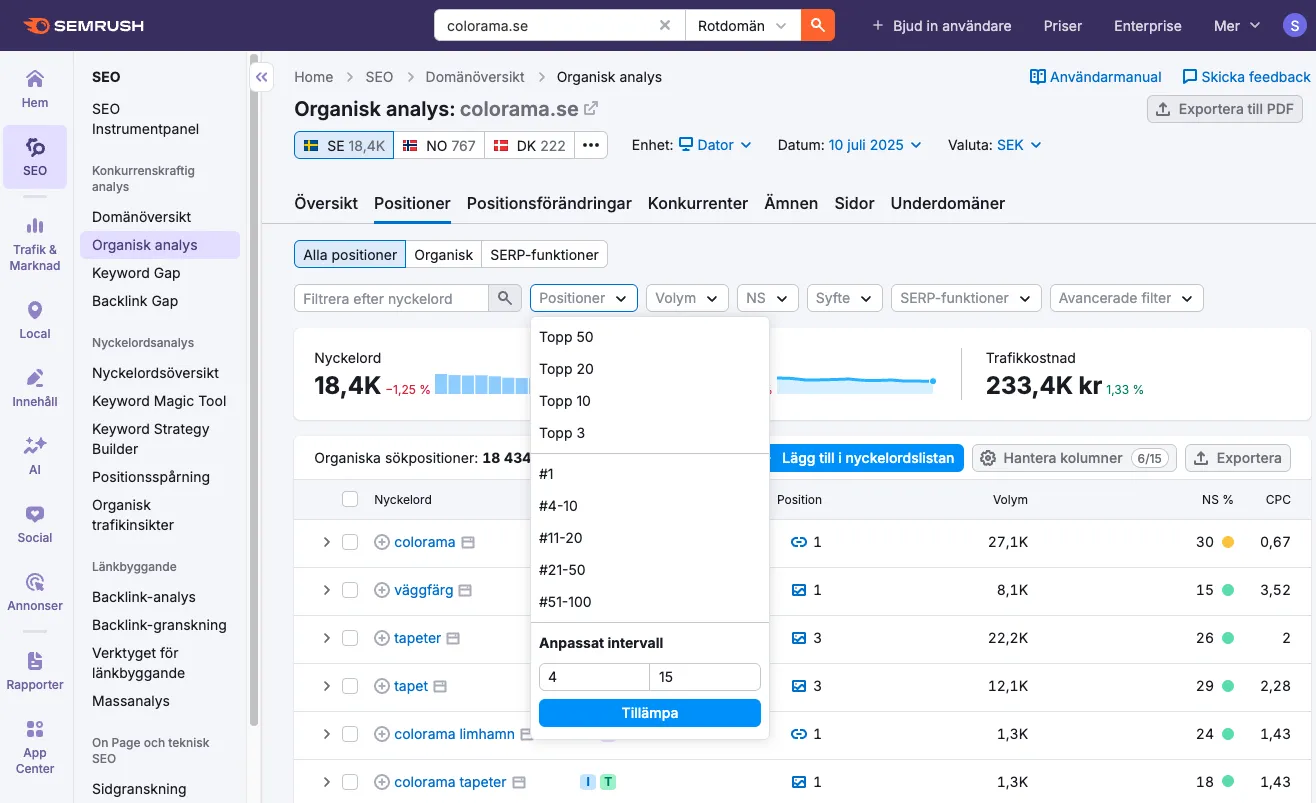Open the Social sidebar icon
This screenshot has width=1316, height=803.
point(35,524)
